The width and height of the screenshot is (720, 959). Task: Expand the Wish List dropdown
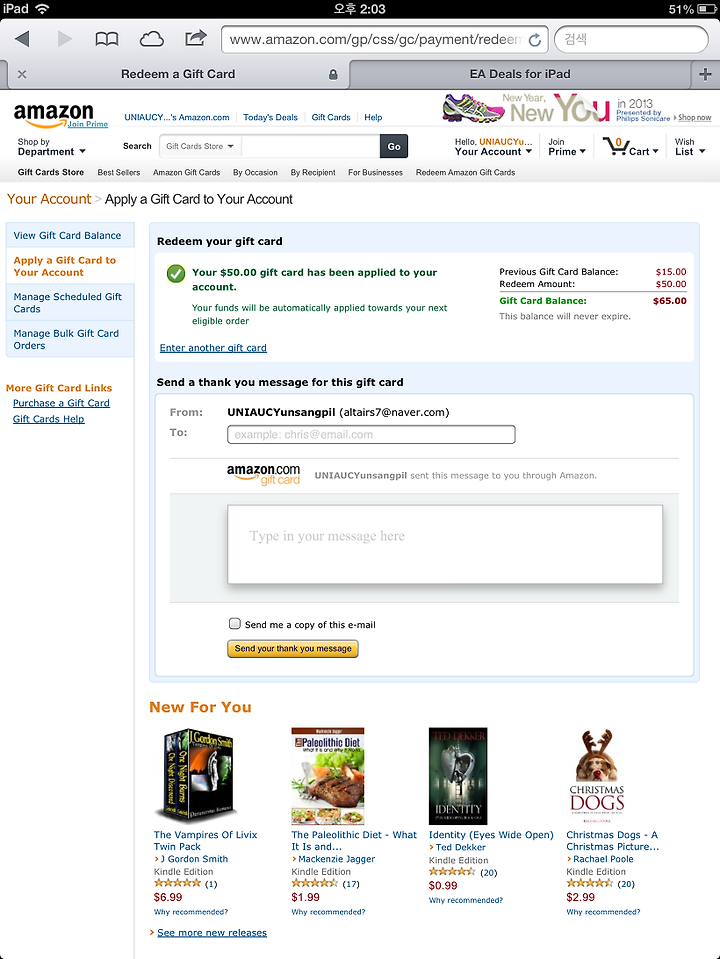coord(690,147)
